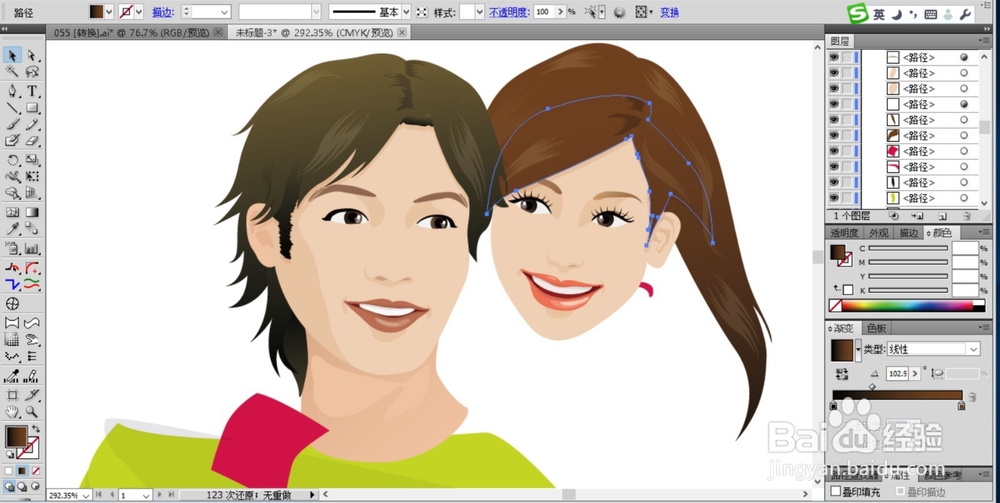
Task: Select the Magic Wand tool
Action: pyautogui.click(x=12, y=71)
